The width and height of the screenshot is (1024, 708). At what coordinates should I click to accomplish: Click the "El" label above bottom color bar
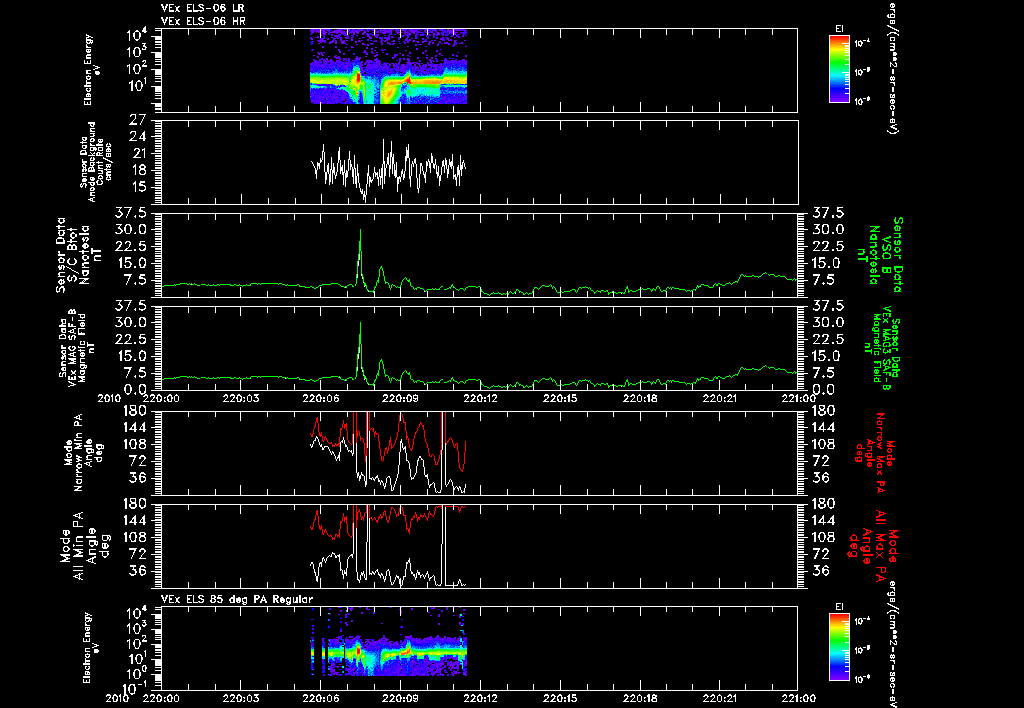839,607
